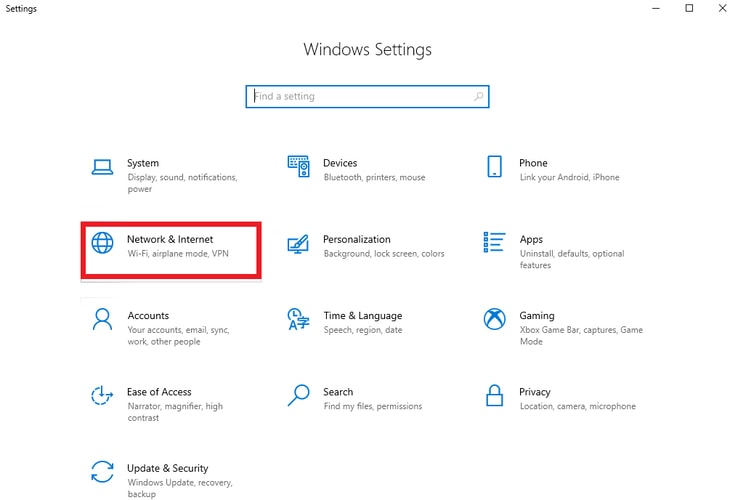Open the Update & Security refresh icon
The width and height of the screenshot is (730, 500).
[x=102, y=471]
